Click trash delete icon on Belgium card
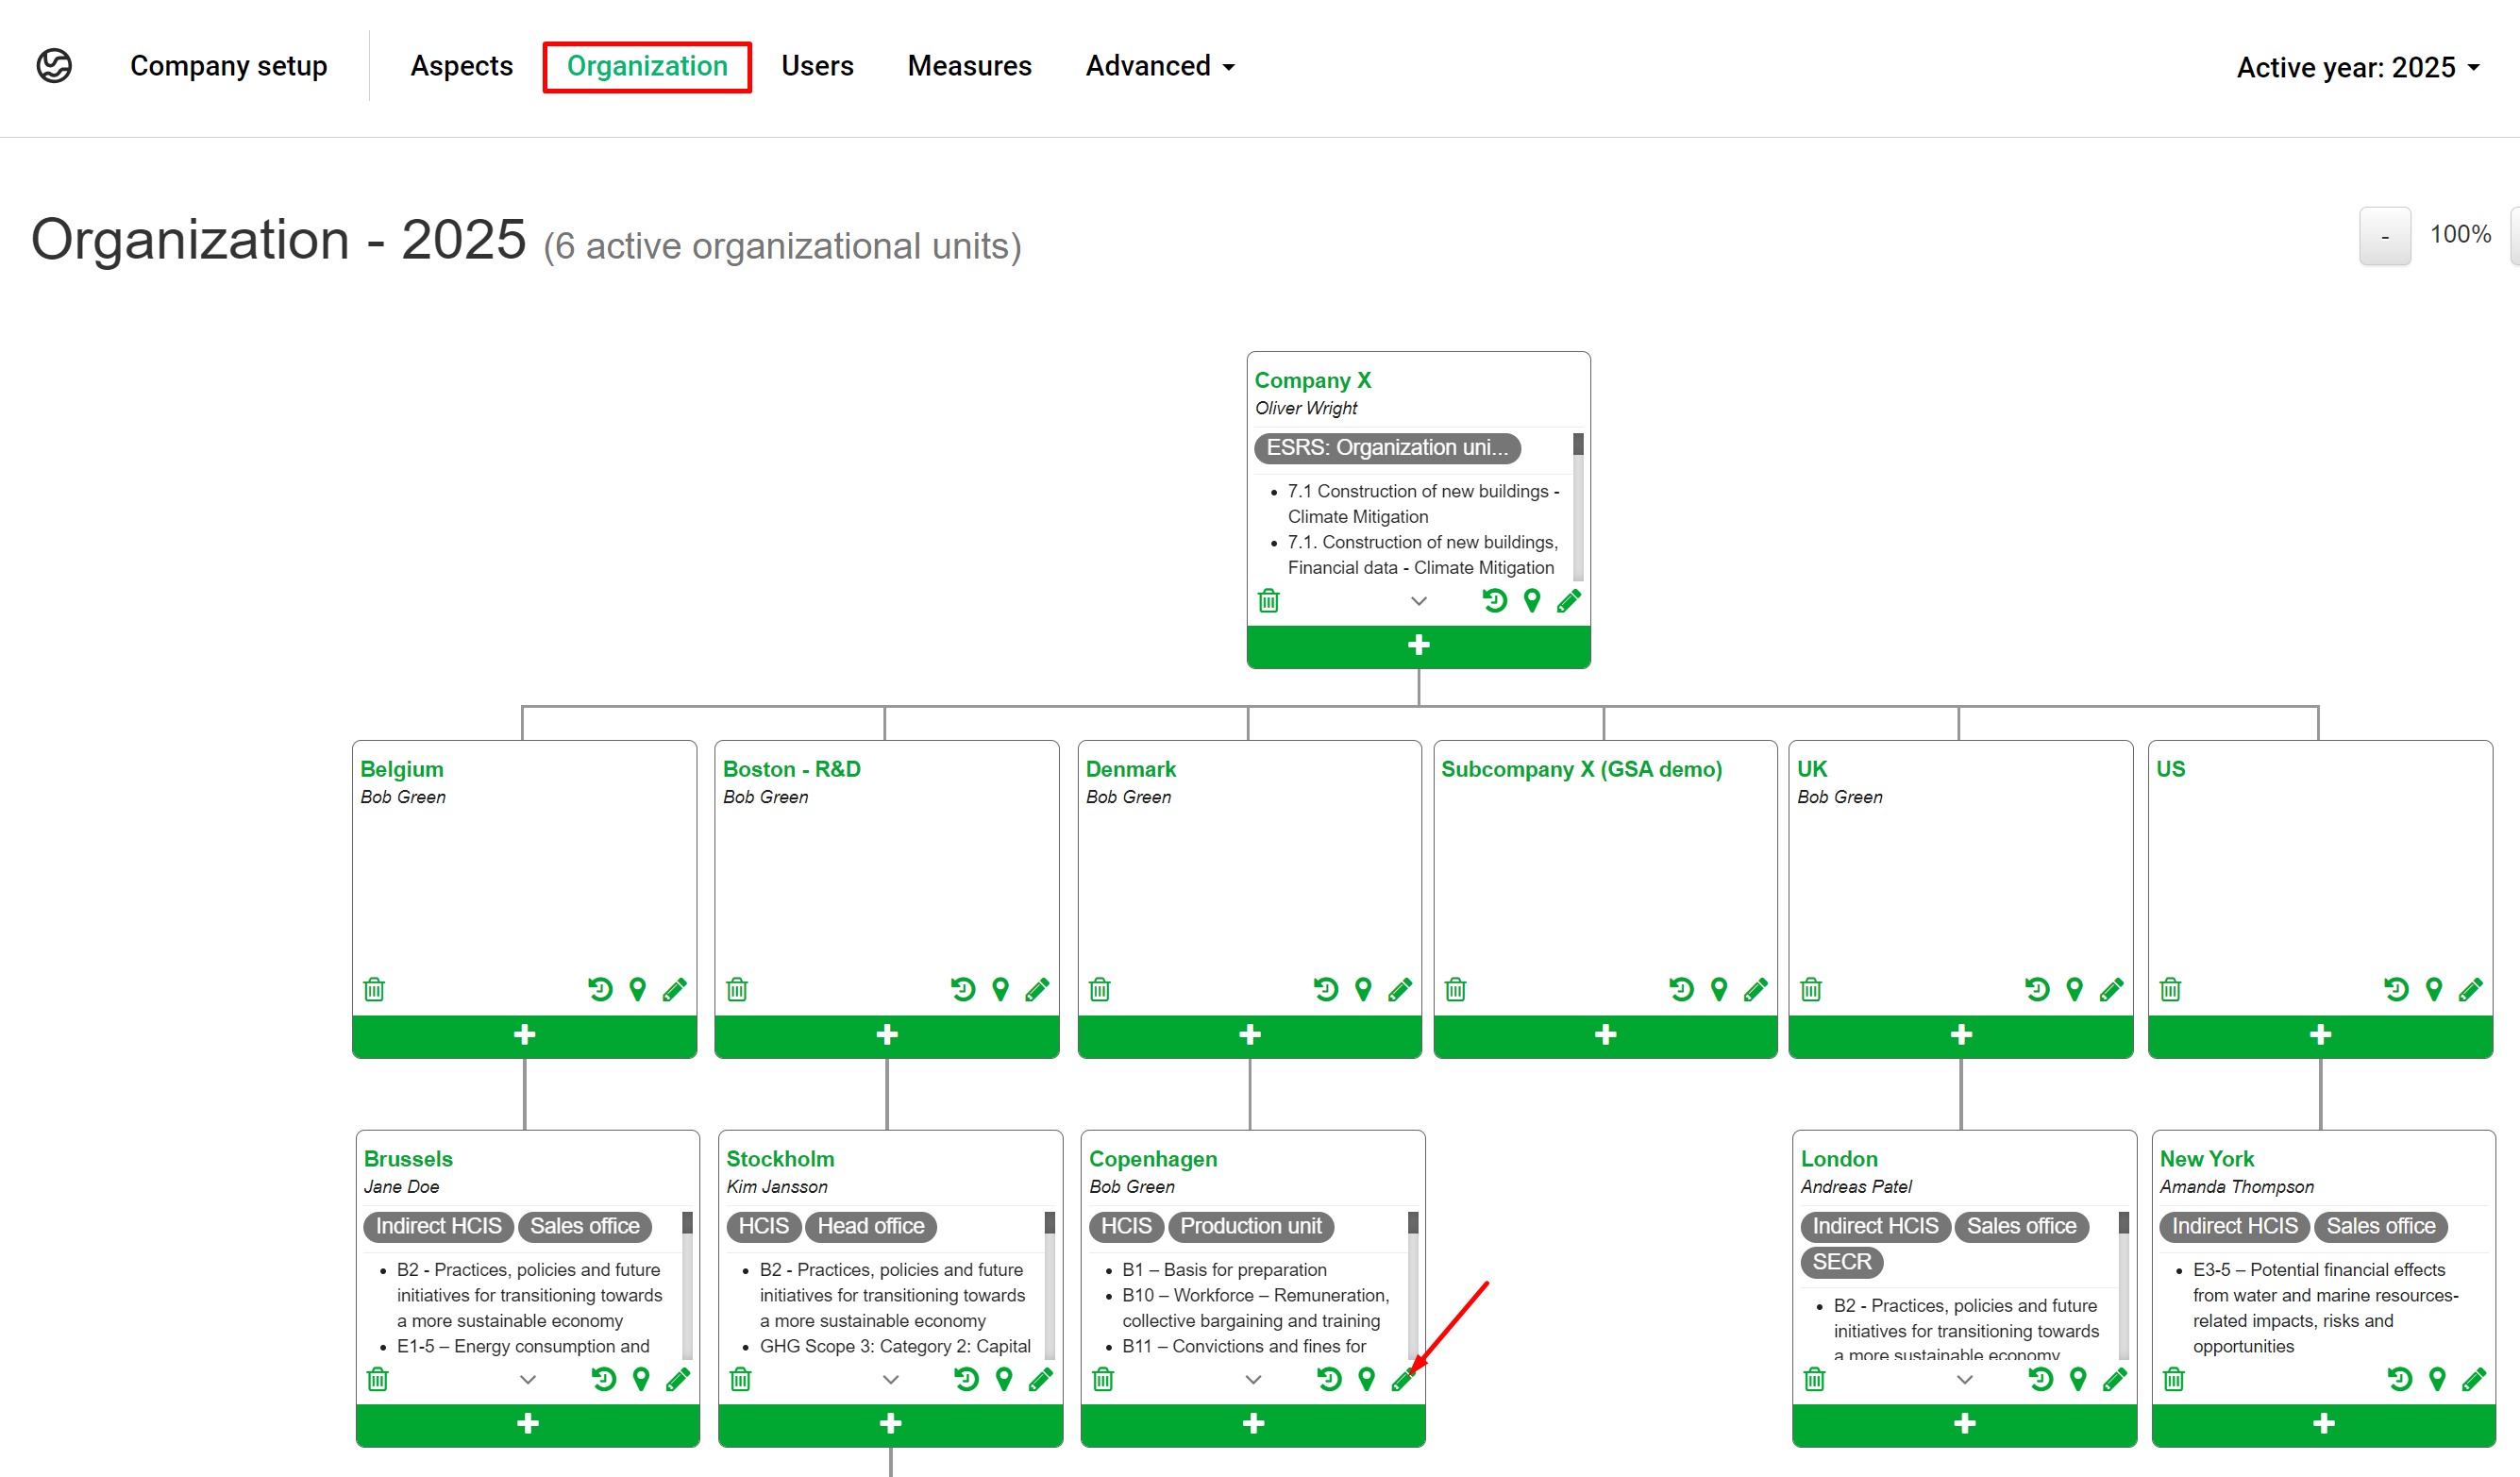2520x1477 pixels. 374,990
